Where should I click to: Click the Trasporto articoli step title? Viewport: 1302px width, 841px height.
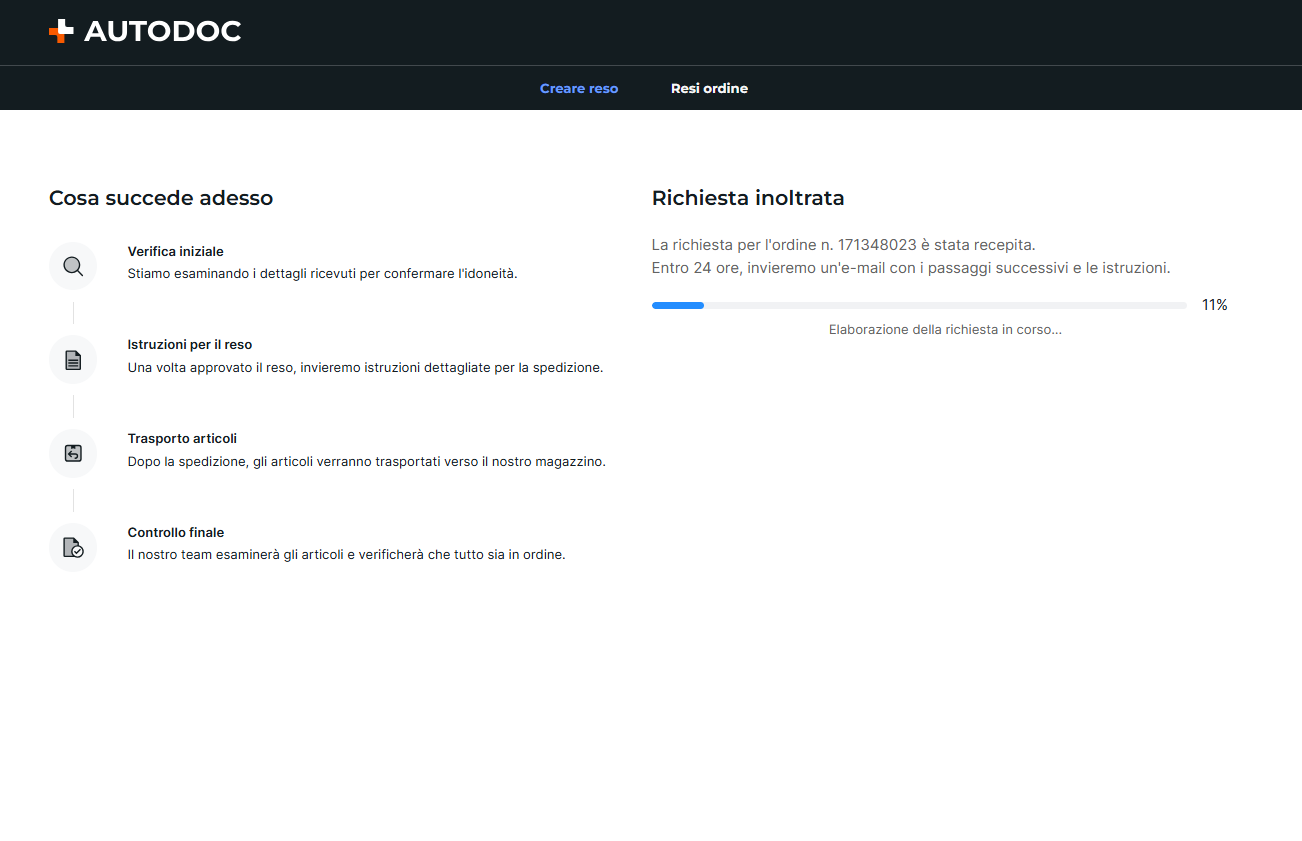[x=182, y=438]
